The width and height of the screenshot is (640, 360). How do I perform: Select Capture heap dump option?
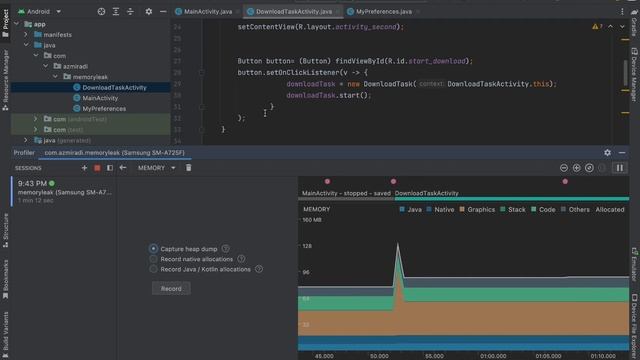click(x=153, y=249)
